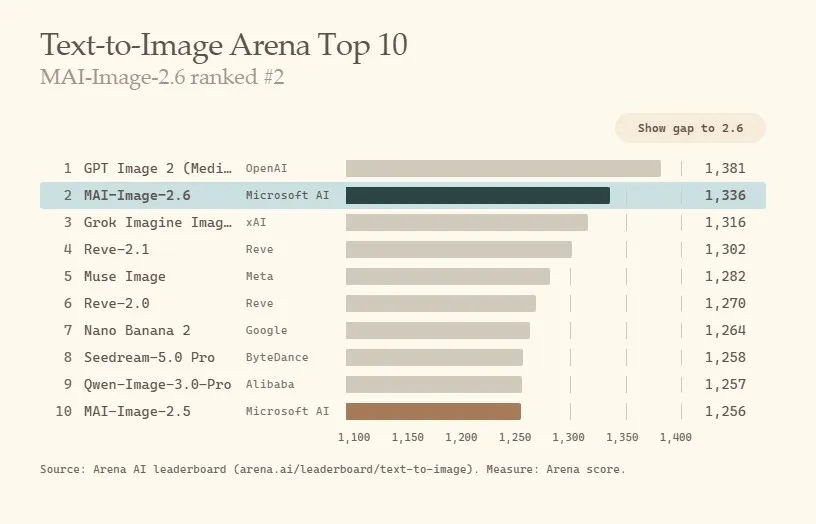Select the Qwen-Image-3.0-Pro model name
Image resolution: width=816 pixels, height=524 pixels.
(x=158, y=385)
